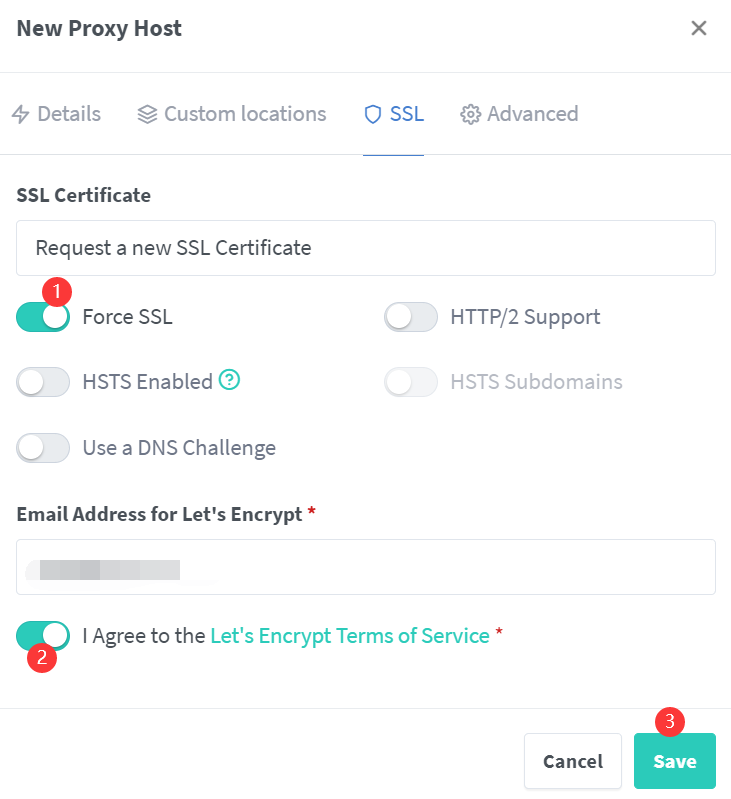Open the Custom locations tab
Image resolution: width=731 pixels, height=799 pixels.
(232, 115)
